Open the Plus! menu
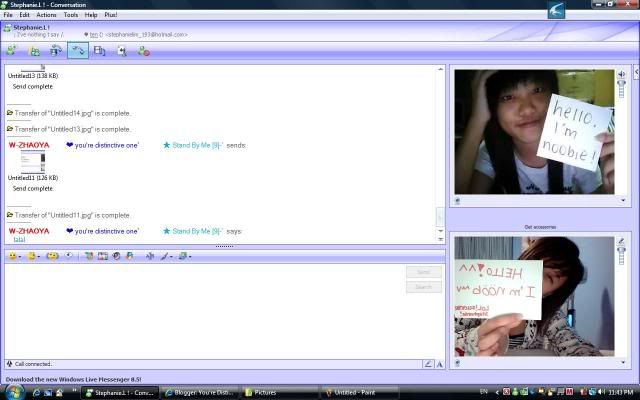Image resolution: width=640 pixels, height=400 pixels. (111, 15)
